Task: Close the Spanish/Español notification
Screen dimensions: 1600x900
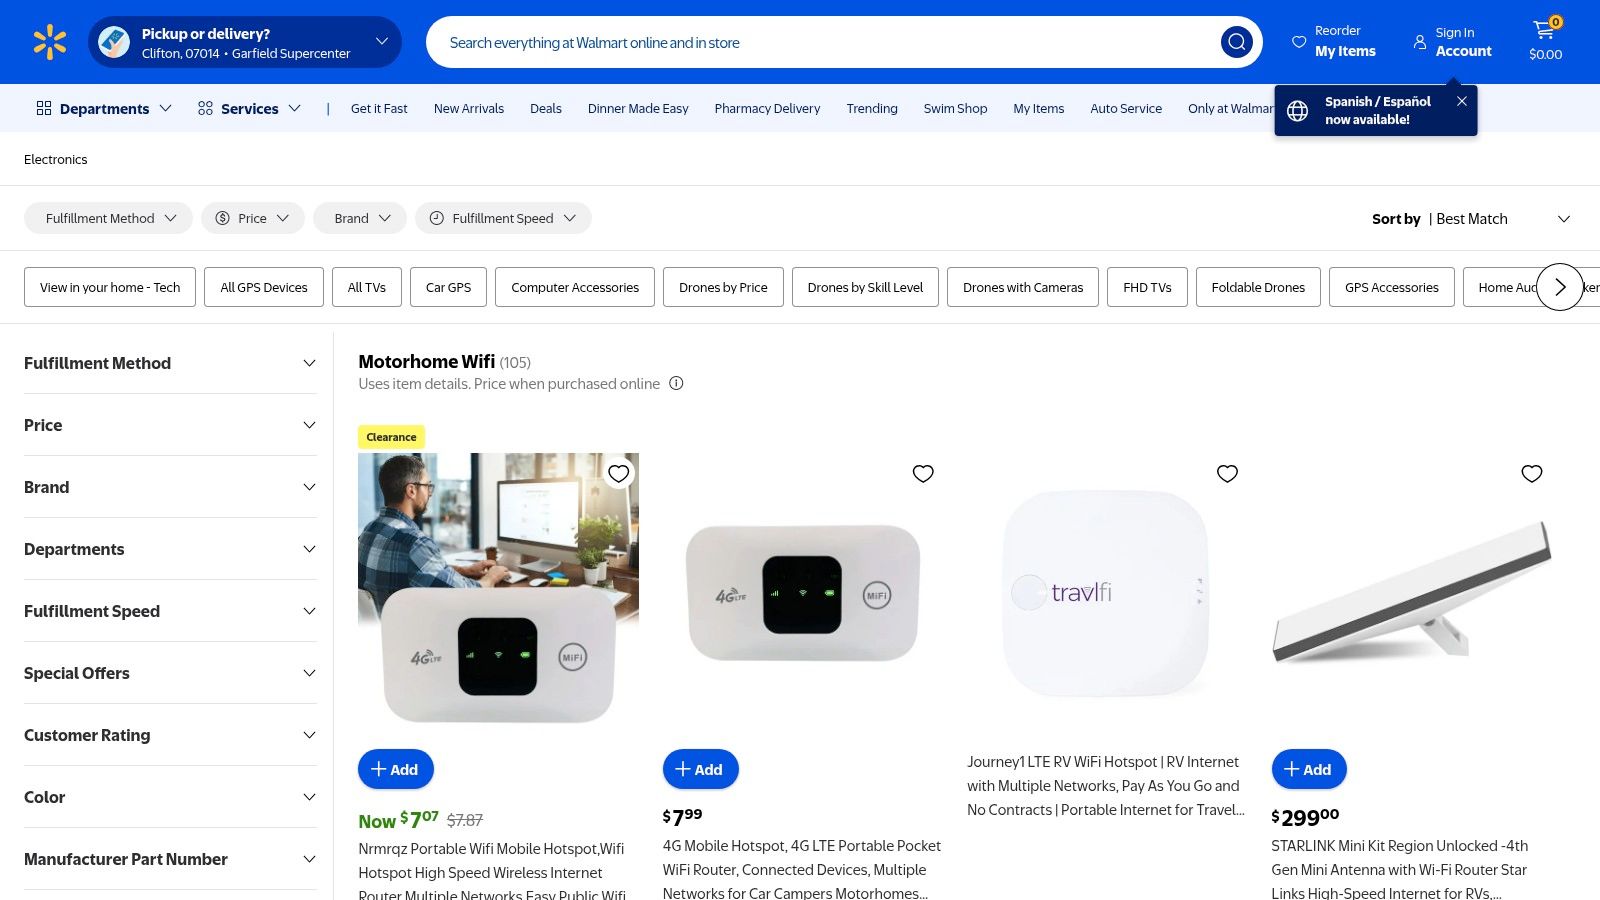Action: [x=1461, y=101]
